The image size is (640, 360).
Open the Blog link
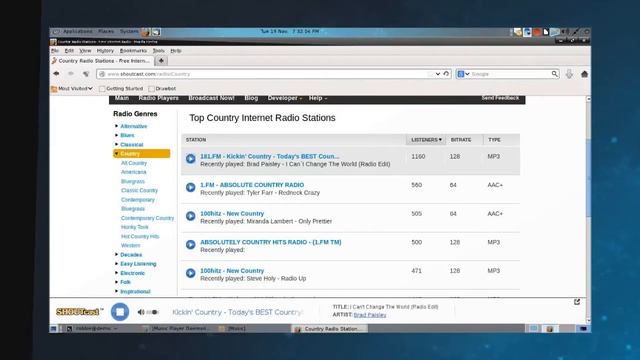coord(251,98)
